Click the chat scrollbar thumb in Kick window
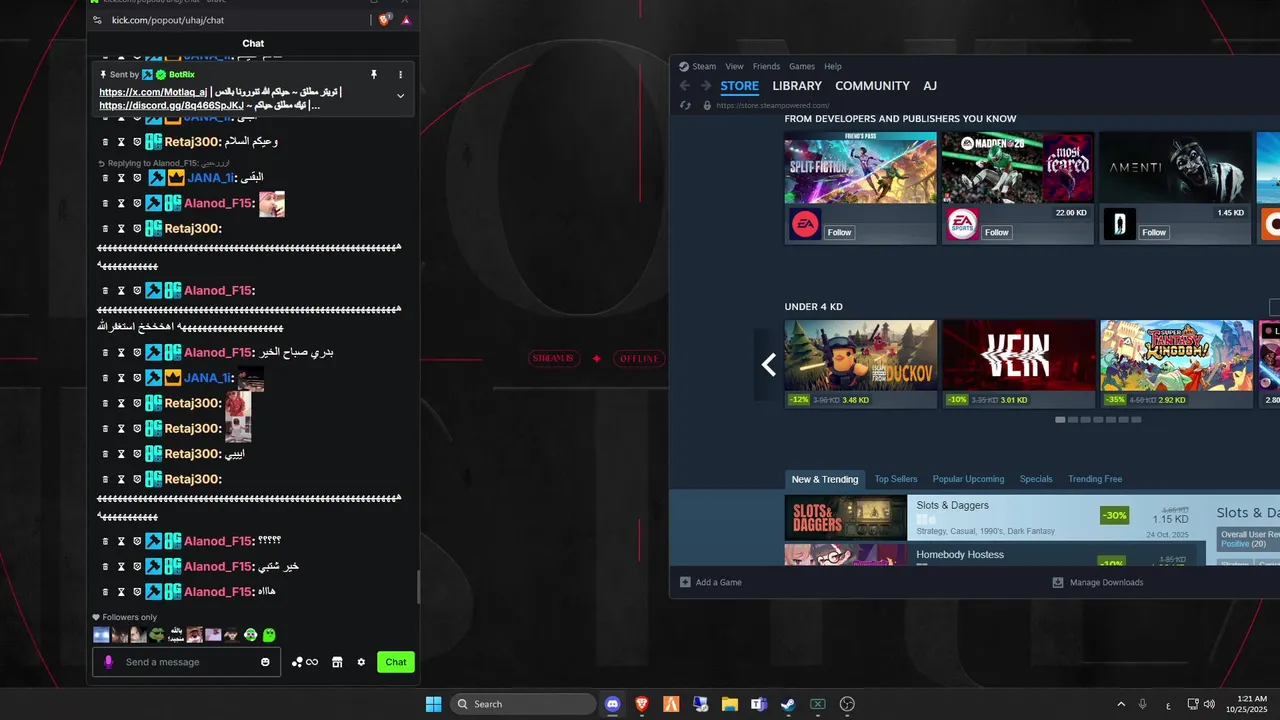The height and width of the screenshot is (720, 1280). (418, 587)
